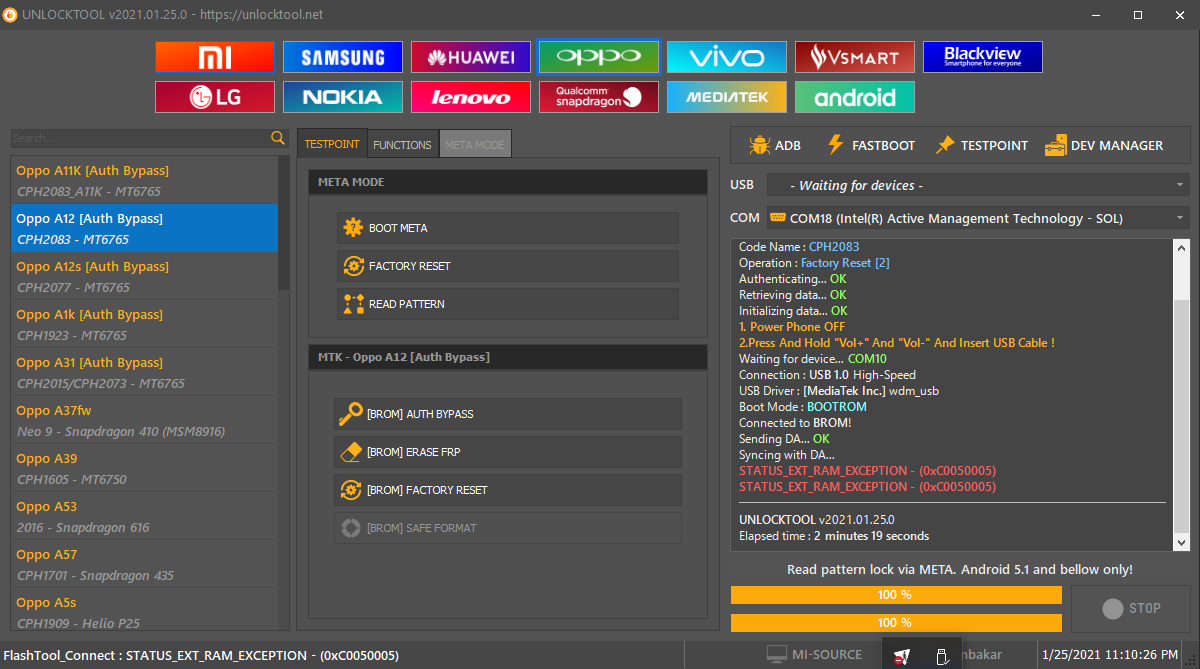Select the MediaTek brand logo
Viewport: 1200px width, 669px height.
point(727,97)
